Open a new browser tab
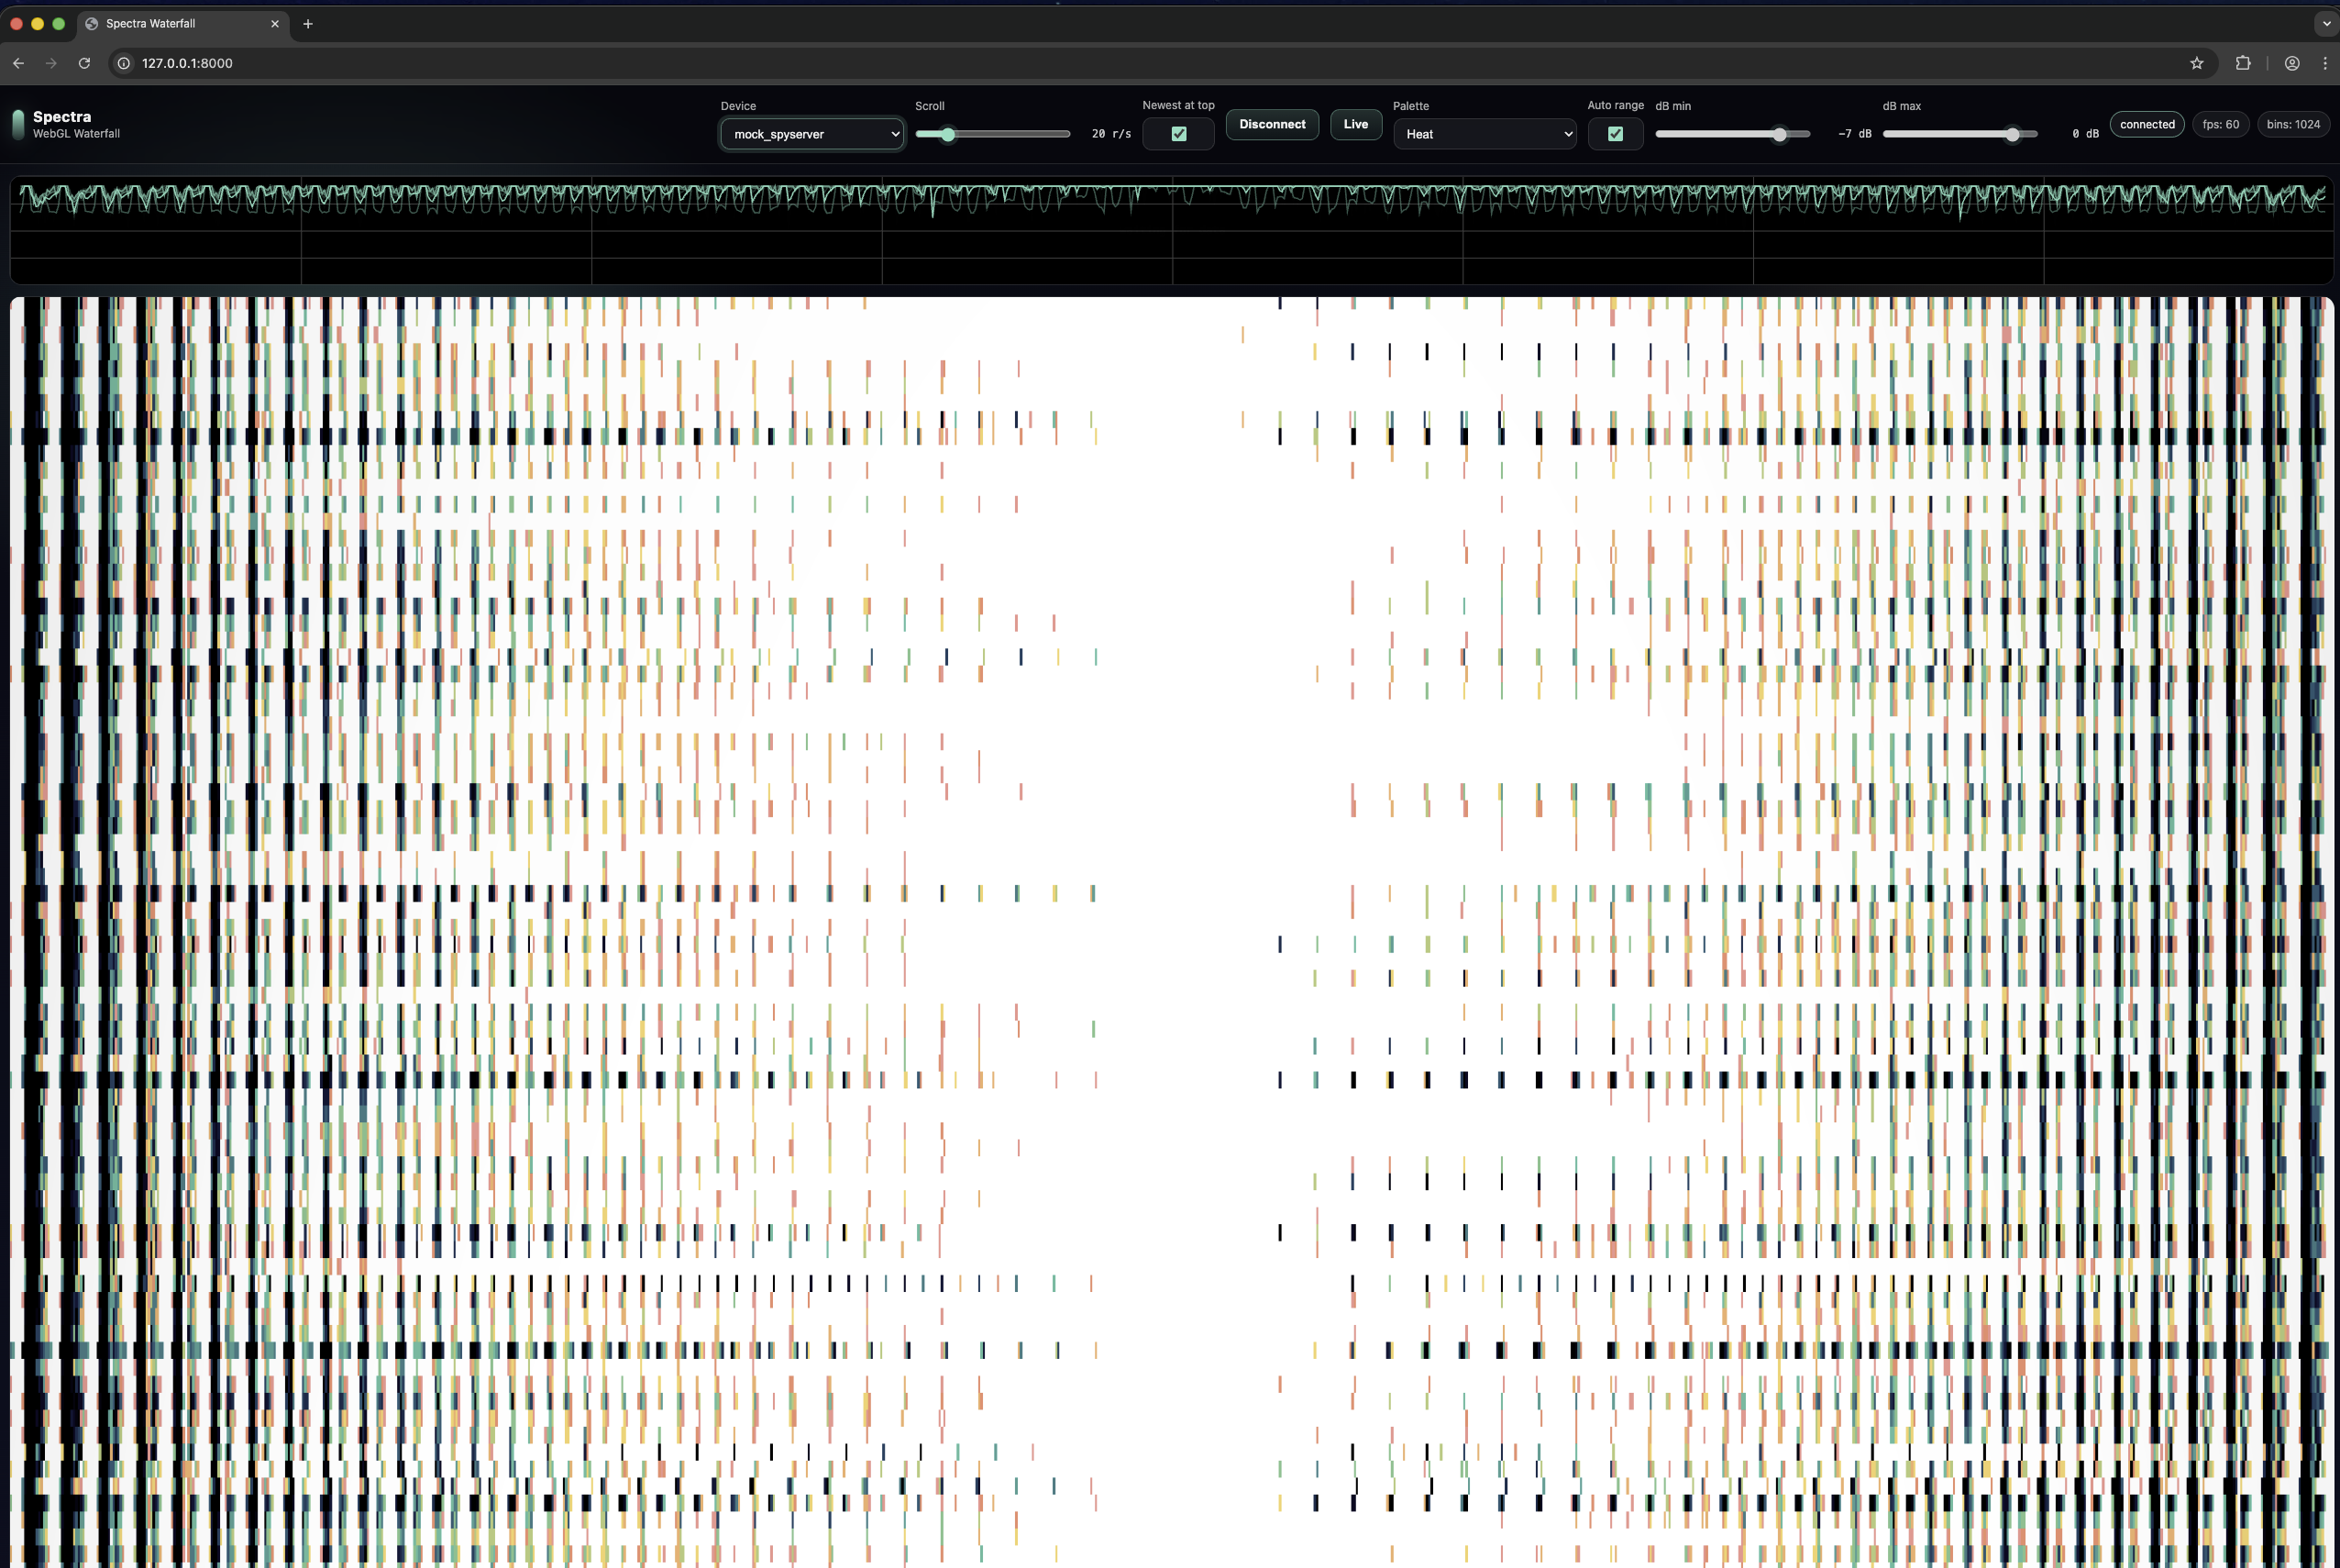Screen dimensions: 2340x1568 pyautogui.click(x=308, y=23)
